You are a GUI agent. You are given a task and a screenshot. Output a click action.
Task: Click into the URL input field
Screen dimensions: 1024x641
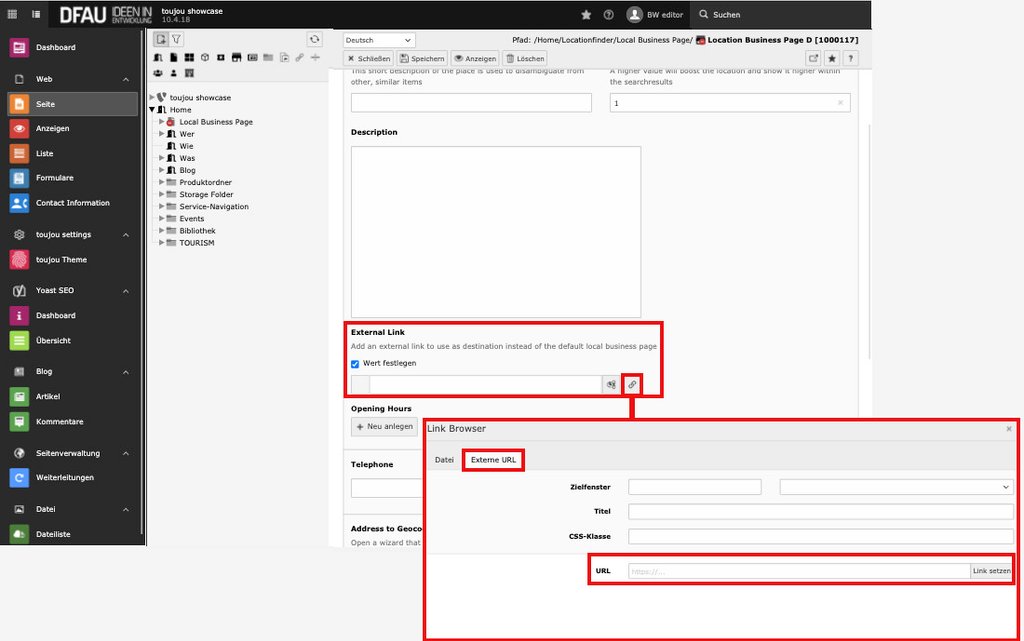pos(798,571)
